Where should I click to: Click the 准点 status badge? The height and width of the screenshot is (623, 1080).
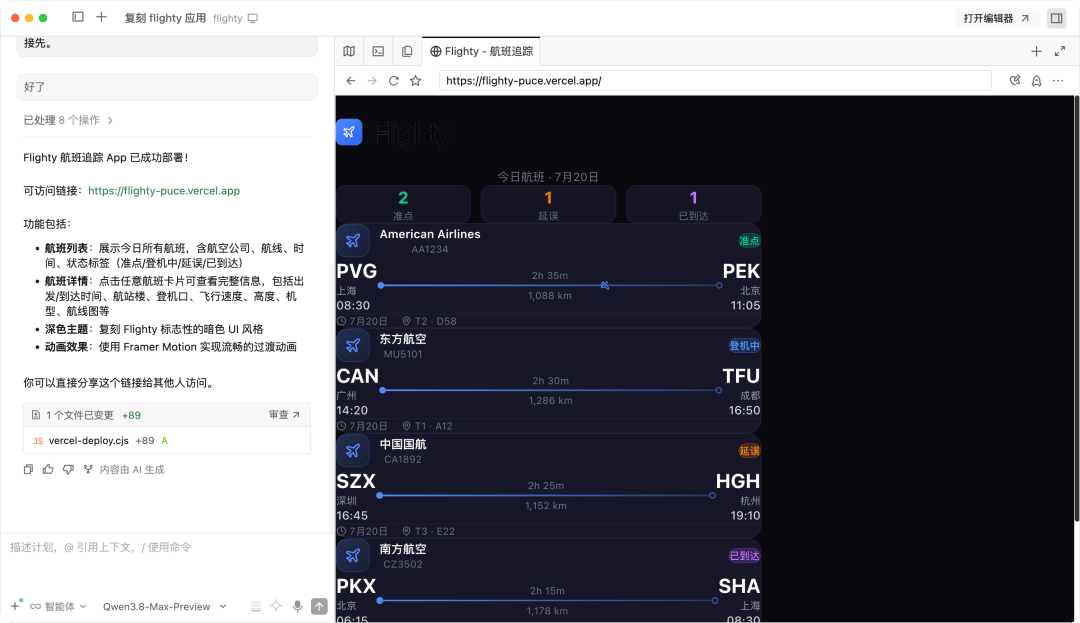(x=749, y=241)
